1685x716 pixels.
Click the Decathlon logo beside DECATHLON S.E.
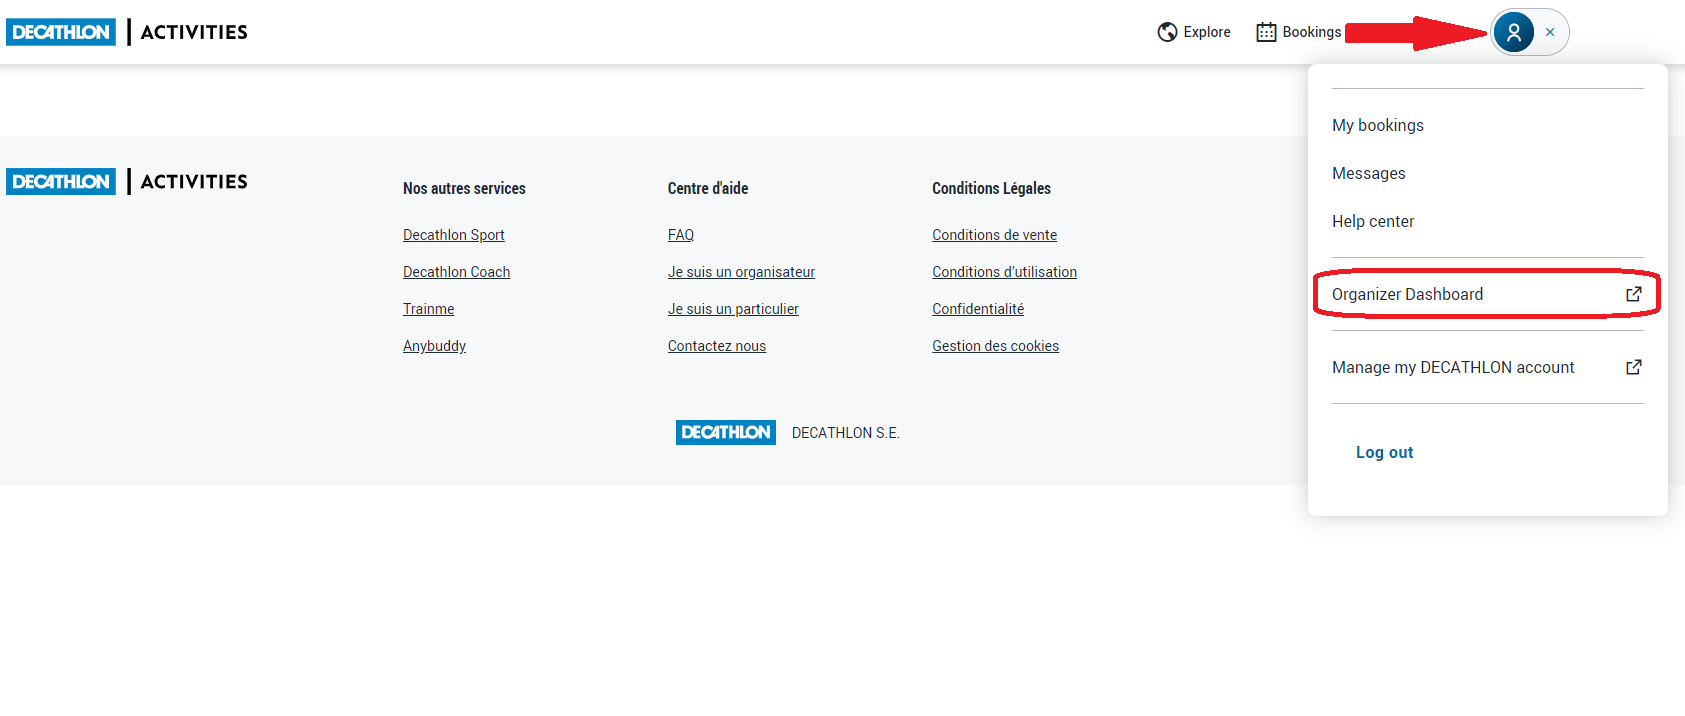(x=725, y=432)
